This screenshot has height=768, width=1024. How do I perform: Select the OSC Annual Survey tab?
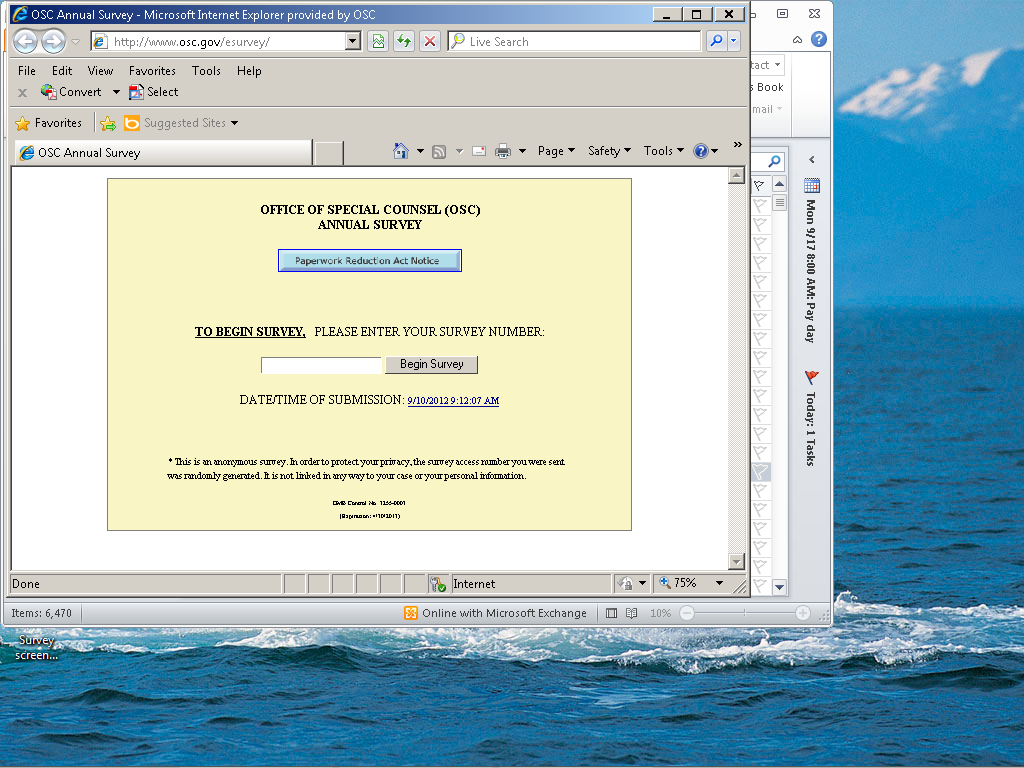[x=162, y=153]
